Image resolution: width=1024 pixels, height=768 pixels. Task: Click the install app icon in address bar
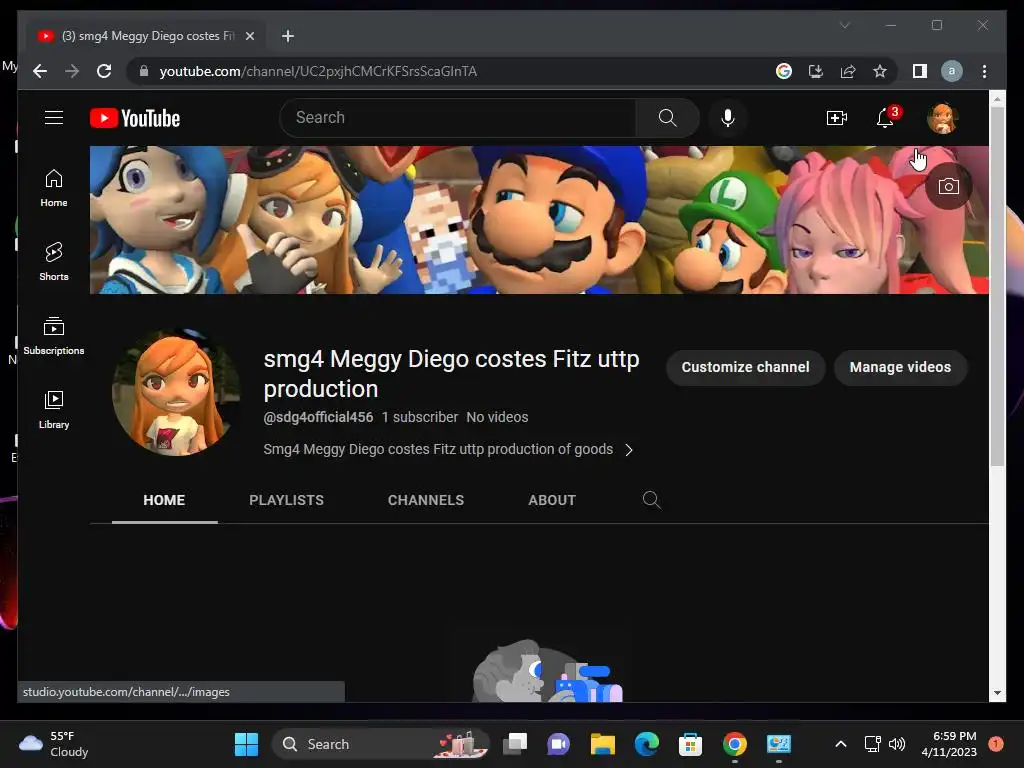click(x=816, y=71)
